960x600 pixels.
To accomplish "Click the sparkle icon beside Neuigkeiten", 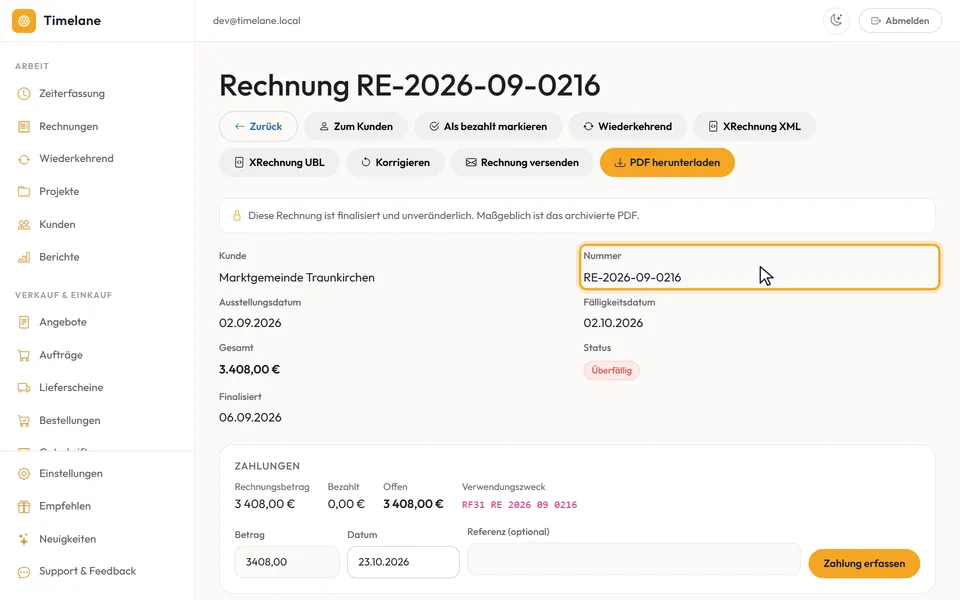I will pos(24,539).
